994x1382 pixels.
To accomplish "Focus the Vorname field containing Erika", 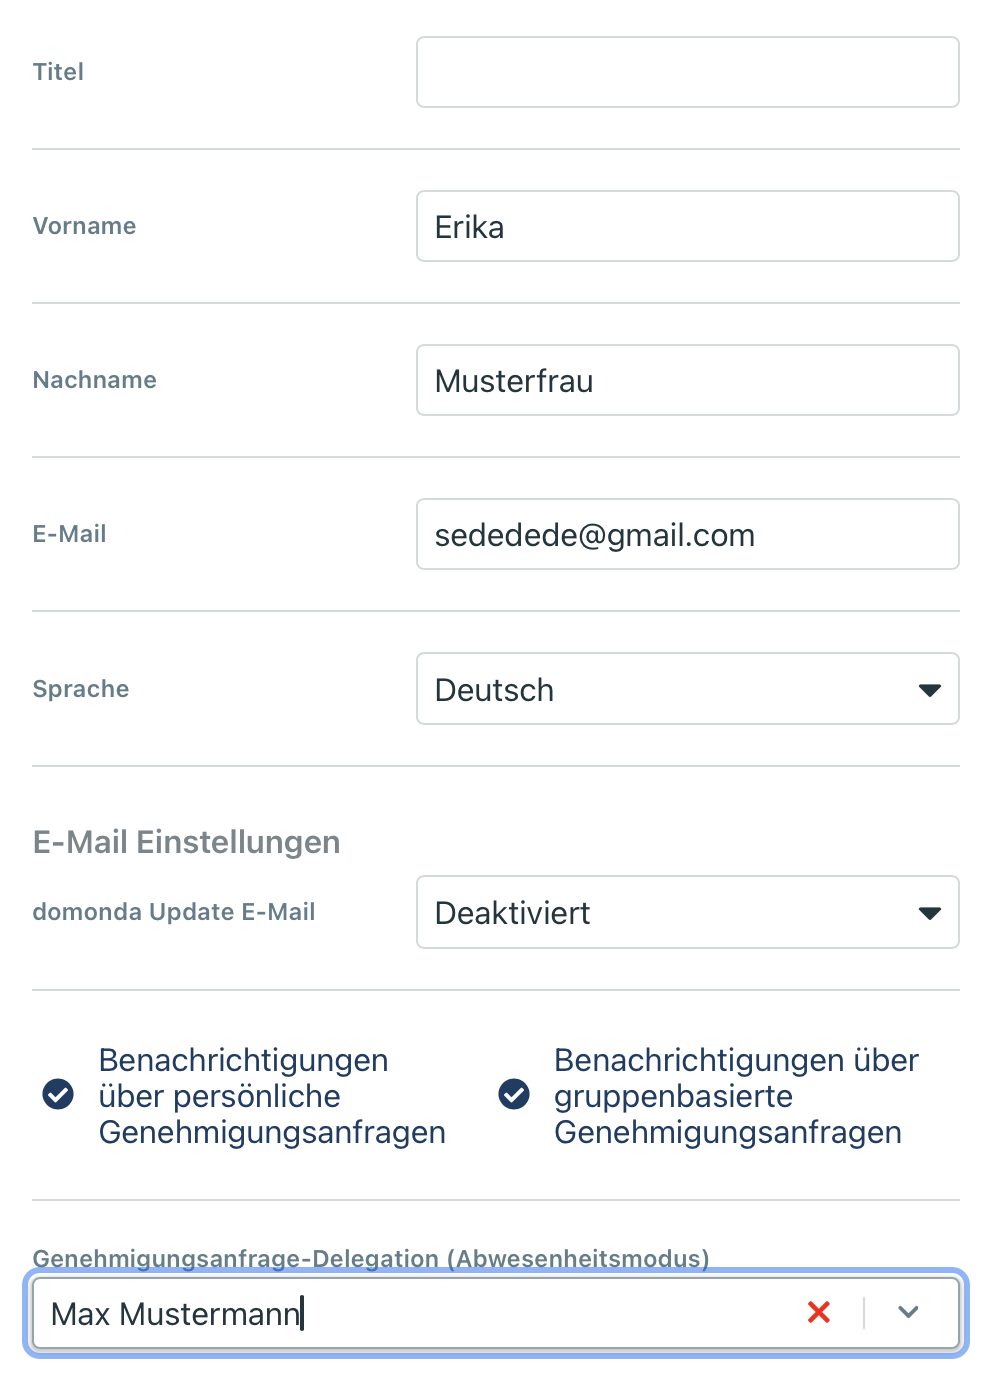I will [x=688, y=226].
